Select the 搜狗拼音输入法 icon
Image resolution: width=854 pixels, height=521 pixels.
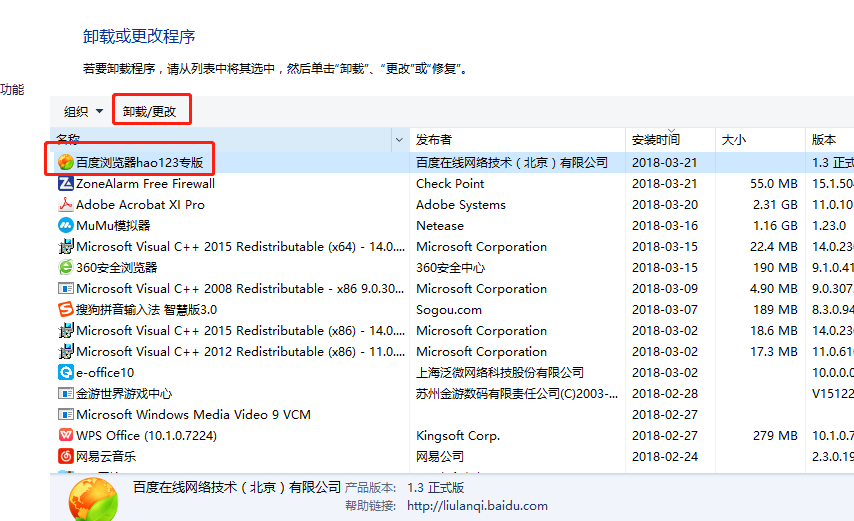[x=66, y=309]
